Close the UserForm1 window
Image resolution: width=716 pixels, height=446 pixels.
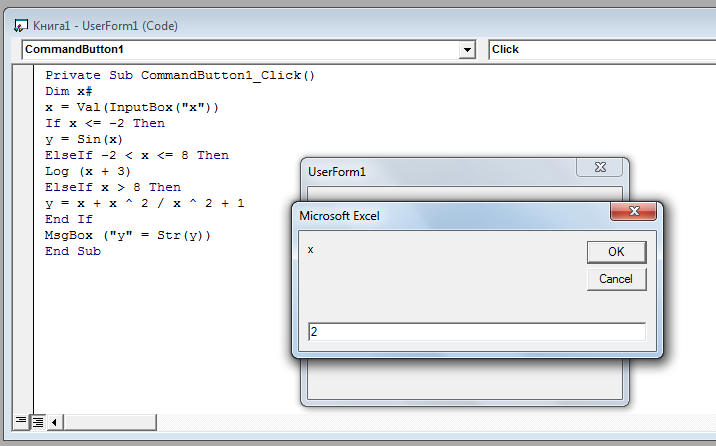coord(600,167)
